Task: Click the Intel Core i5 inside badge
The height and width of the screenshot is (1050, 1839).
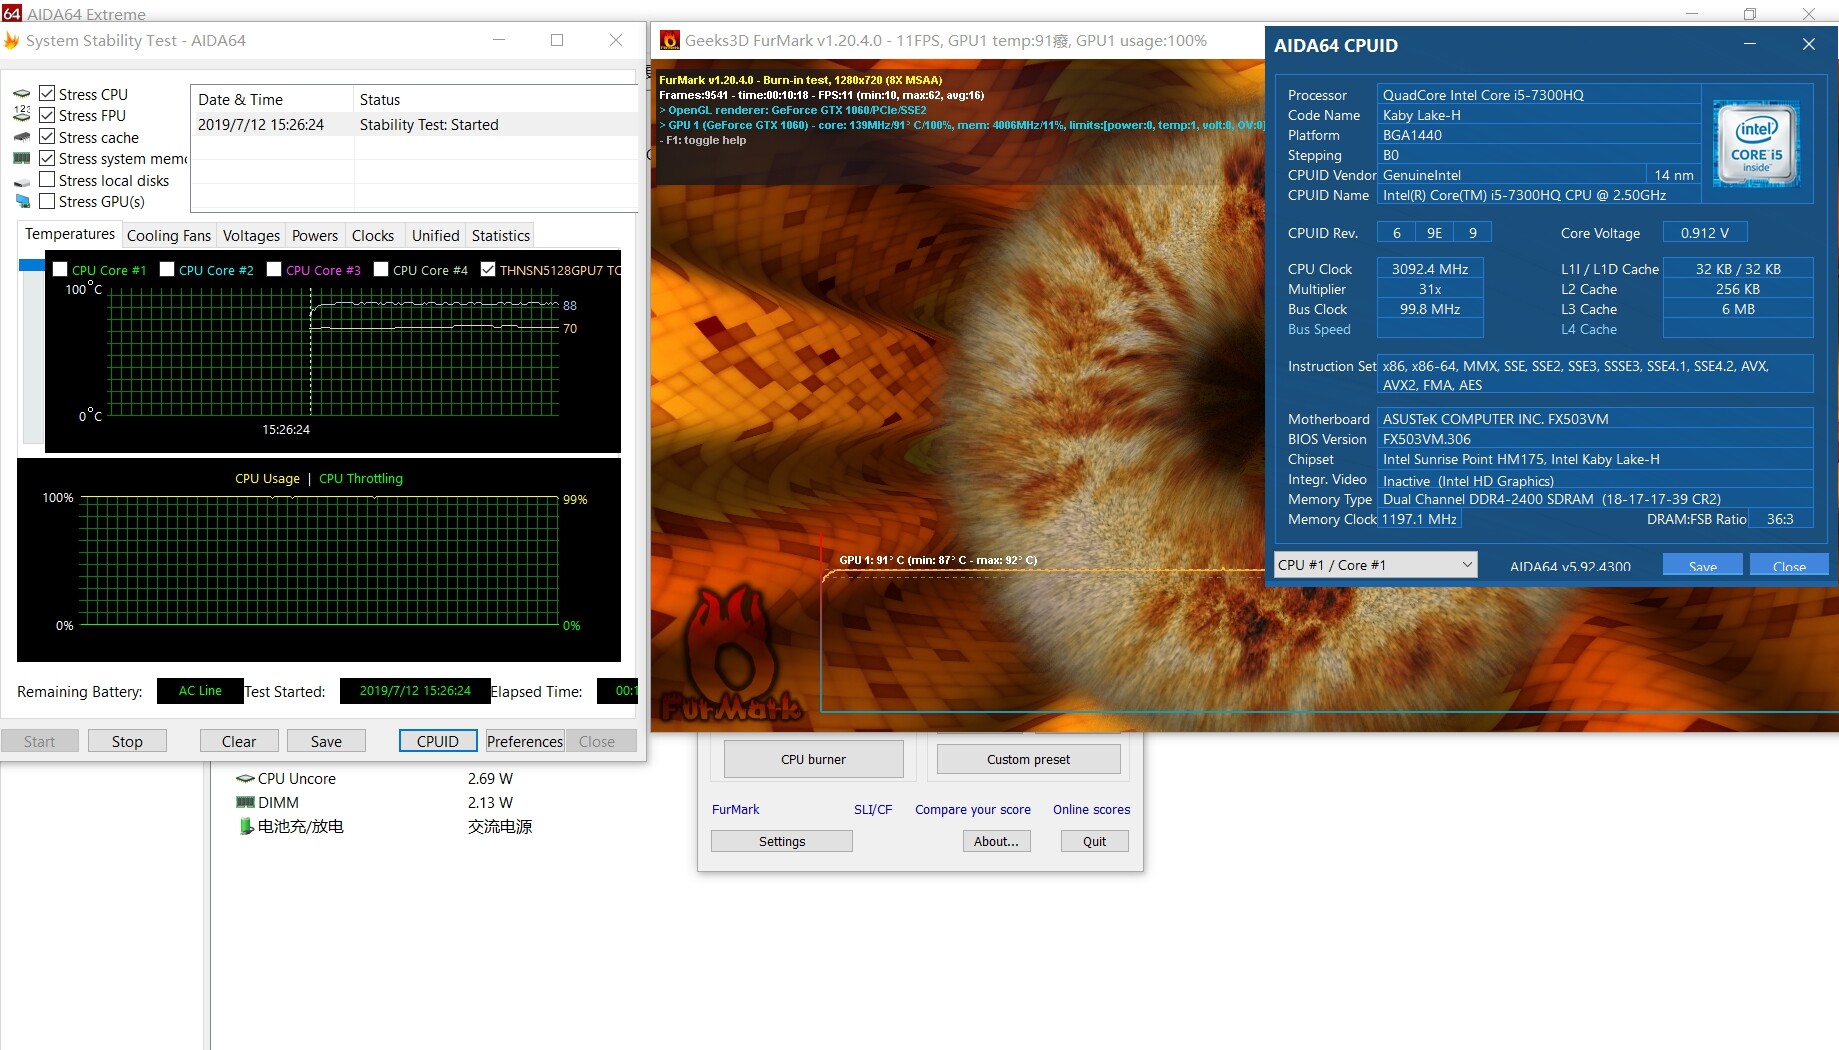Action: (1757, 144)
